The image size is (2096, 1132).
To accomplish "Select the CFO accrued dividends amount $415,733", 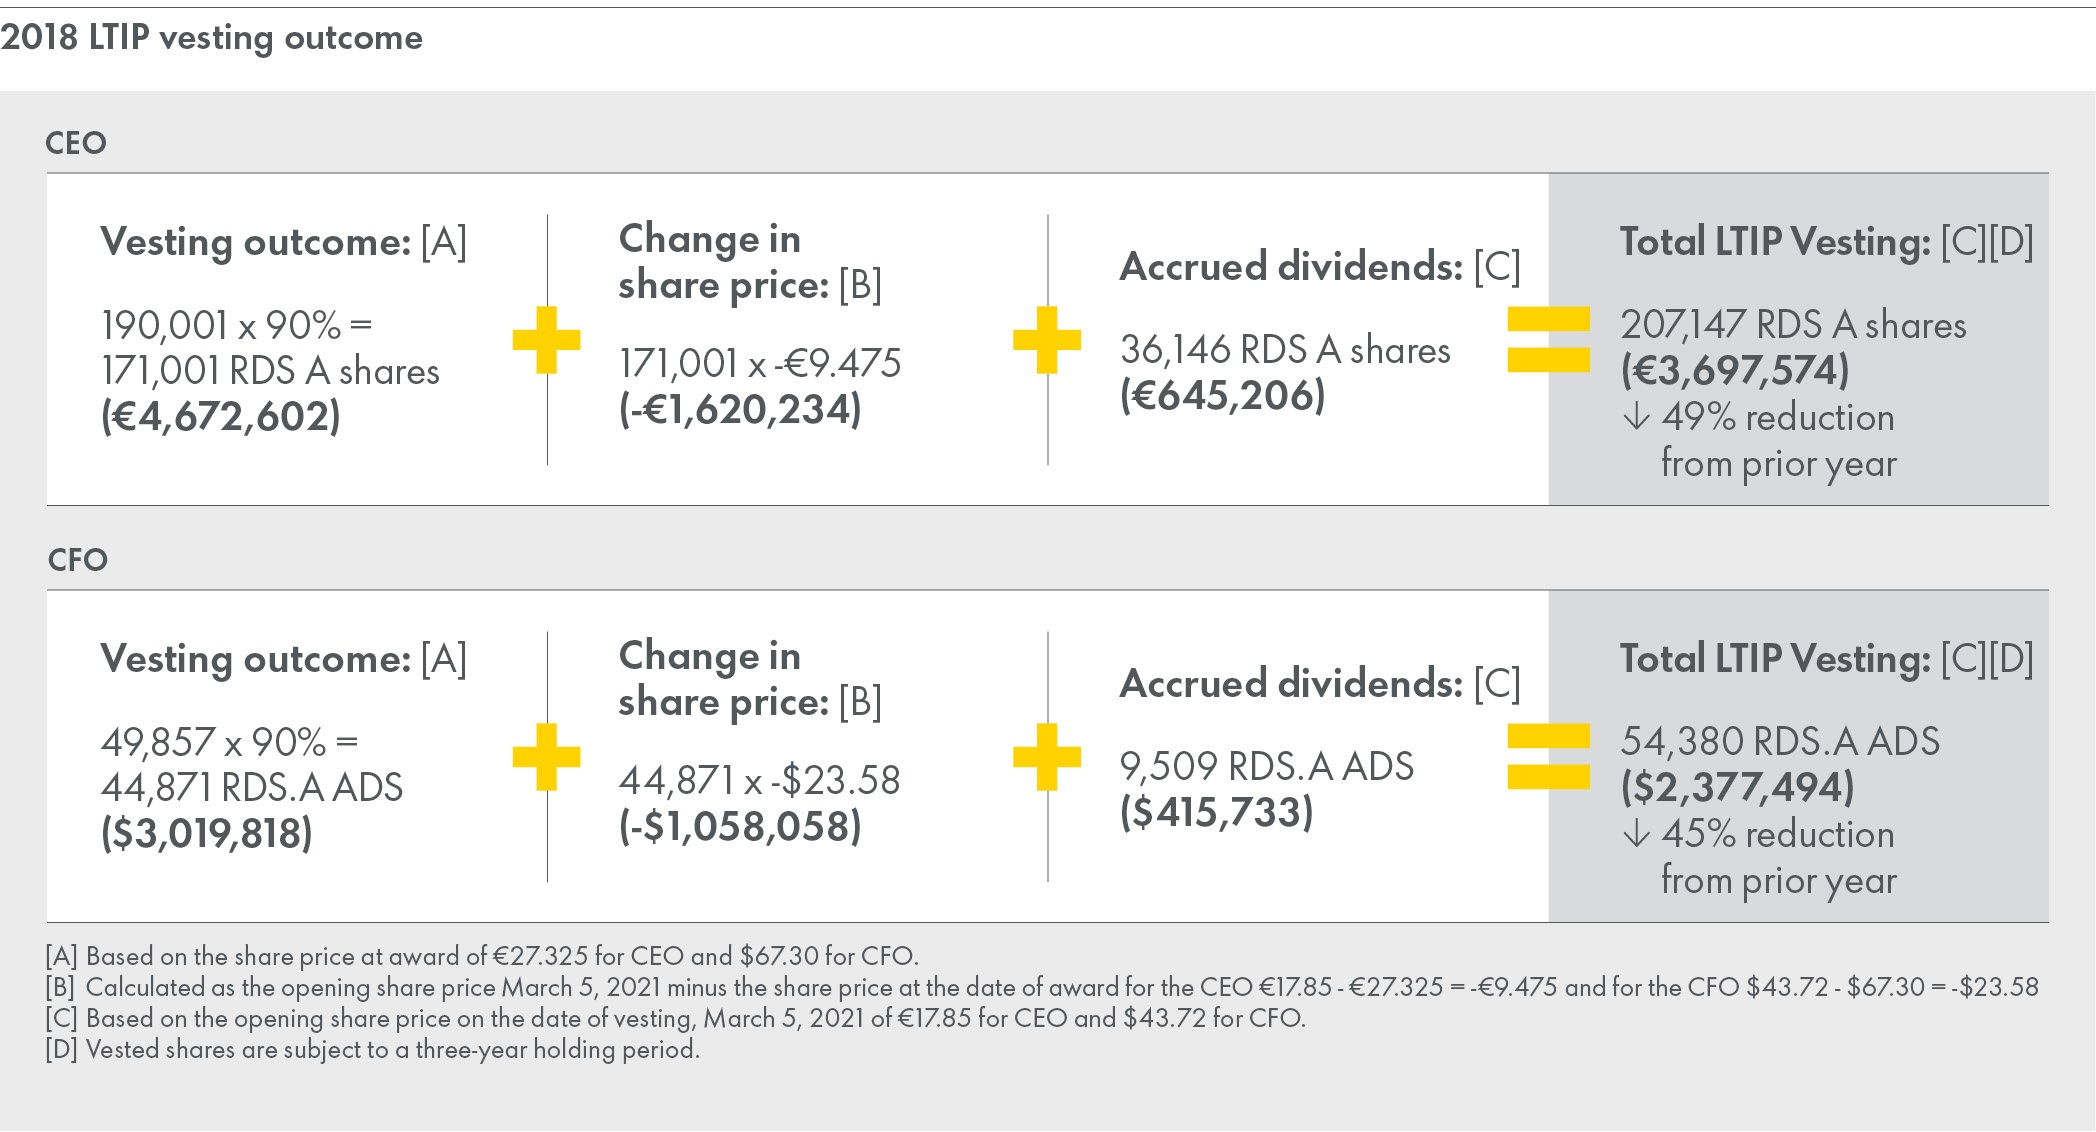I will (x=1216, y=813).
